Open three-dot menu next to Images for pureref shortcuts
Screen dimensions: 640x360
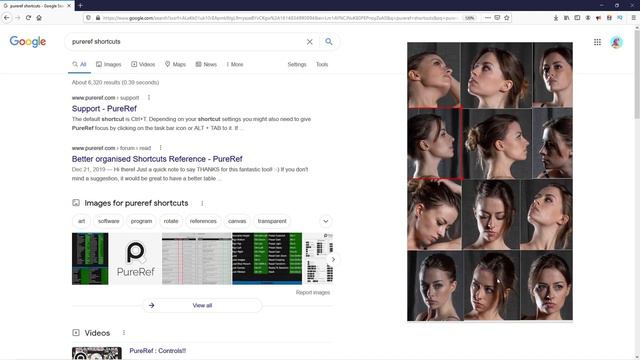[x=202, y=203]
